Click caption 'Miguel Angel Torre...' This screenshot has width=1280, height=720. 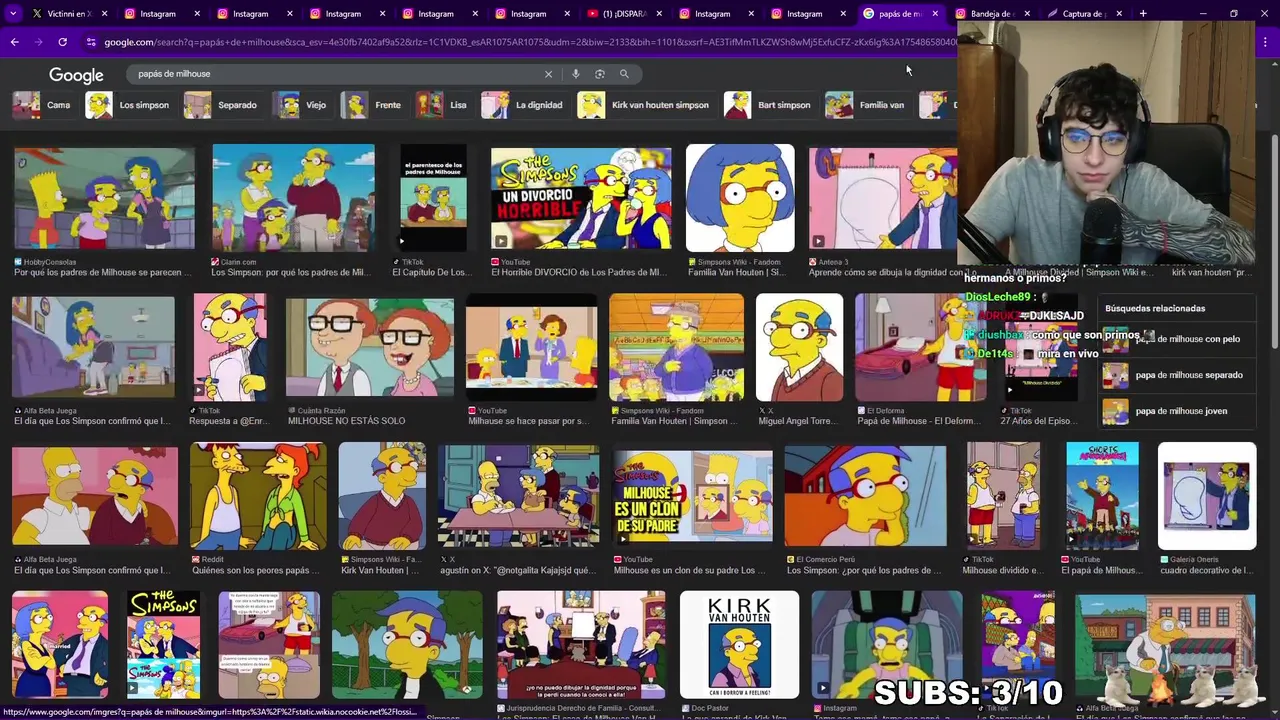click(798, 421)
